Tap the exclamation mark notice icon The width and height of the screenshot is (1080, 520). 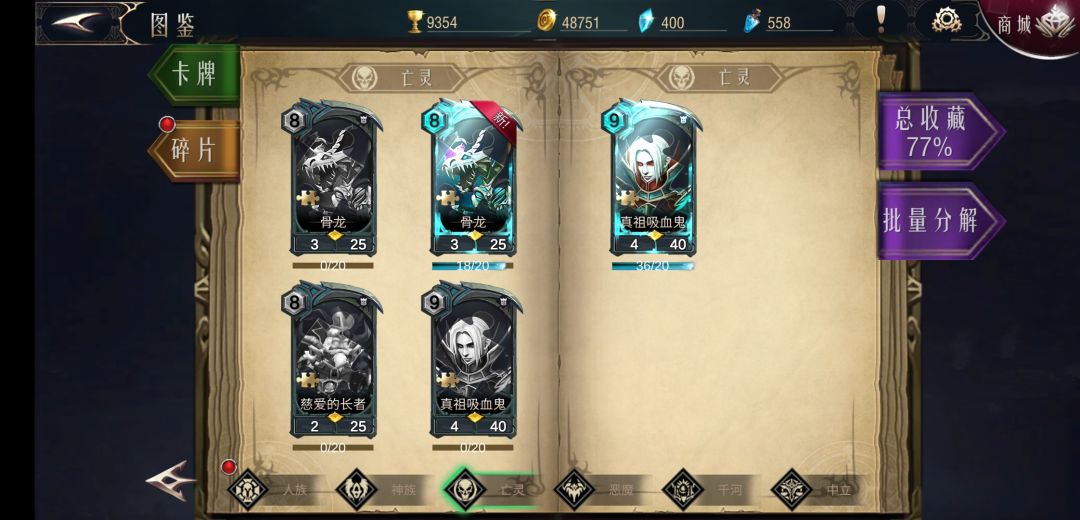coord(880,19)
